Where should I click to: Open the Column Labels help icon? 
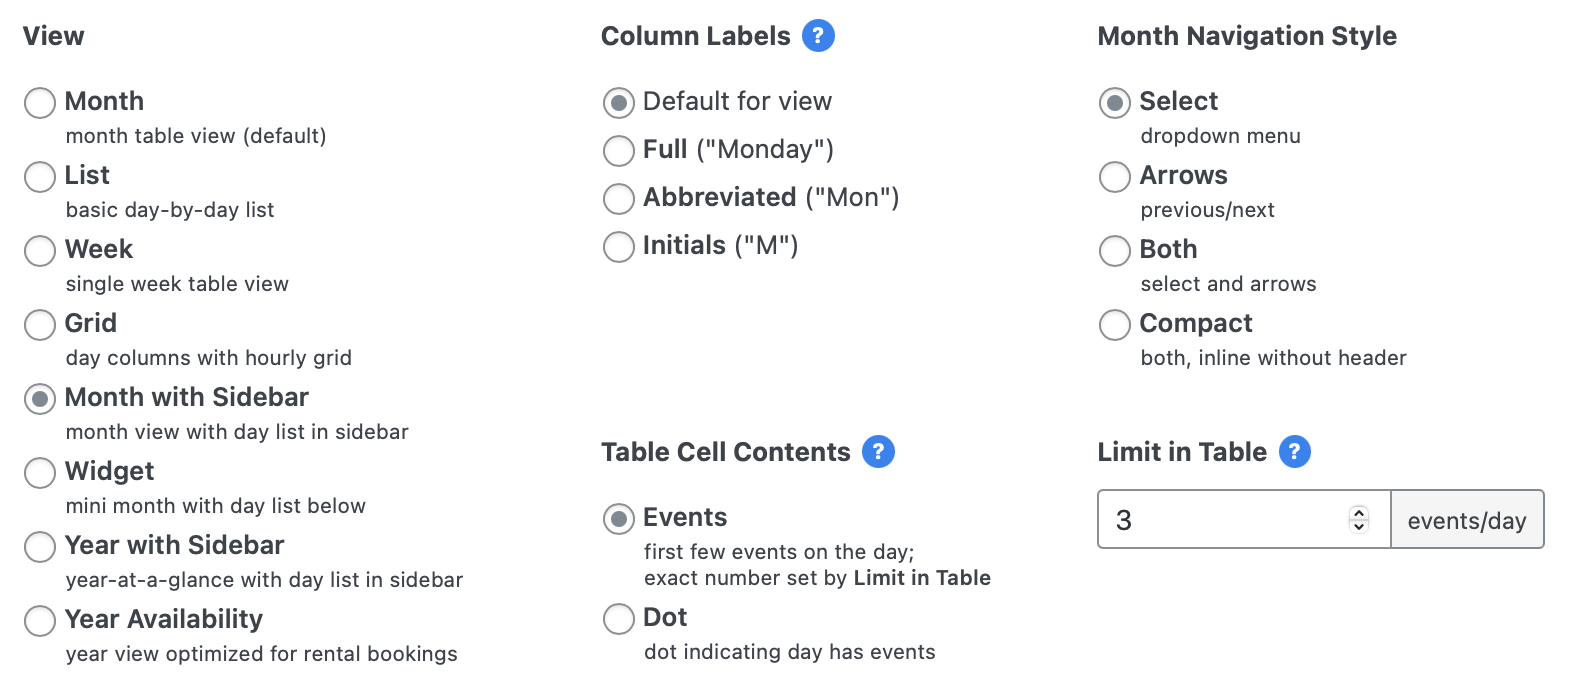818,36
